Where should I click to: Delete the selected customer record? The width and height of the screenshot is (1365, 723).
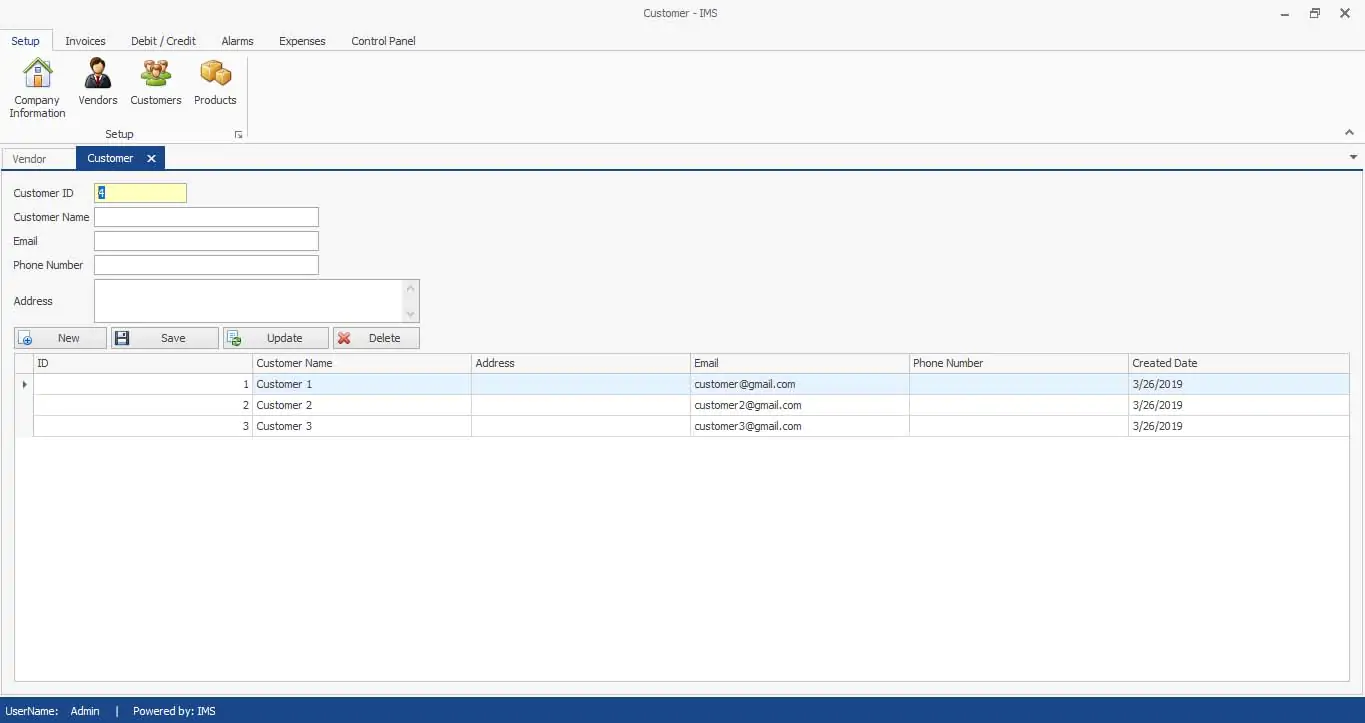(x=376, y=338)
